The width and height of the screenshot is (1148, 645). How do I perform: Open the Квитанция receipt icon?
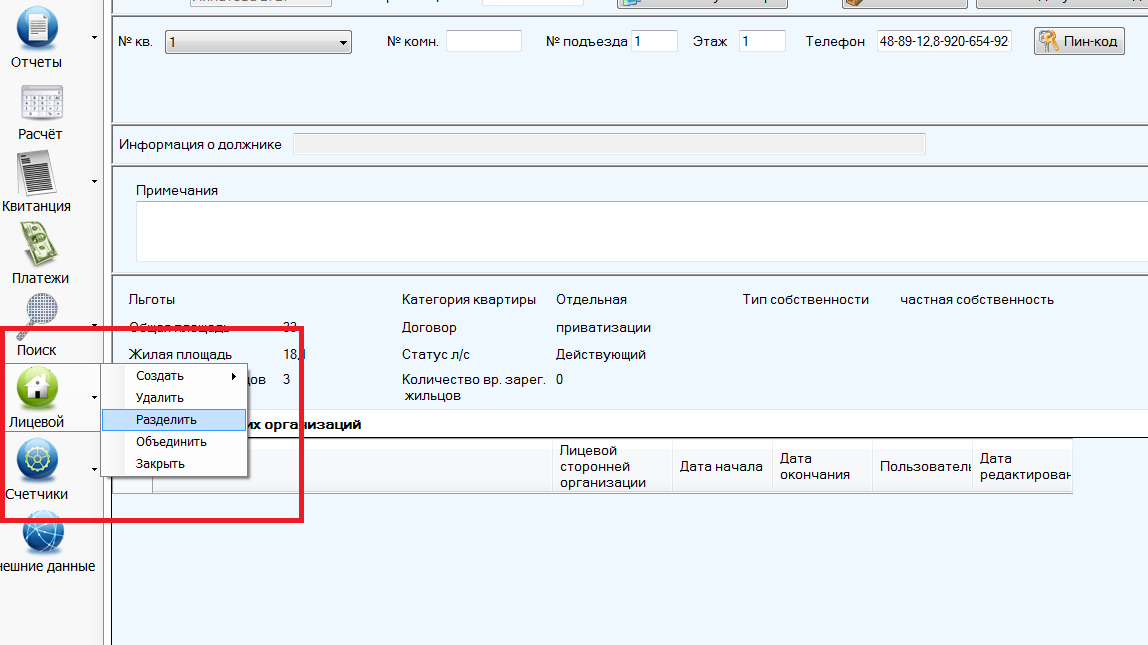click(37, 174)
